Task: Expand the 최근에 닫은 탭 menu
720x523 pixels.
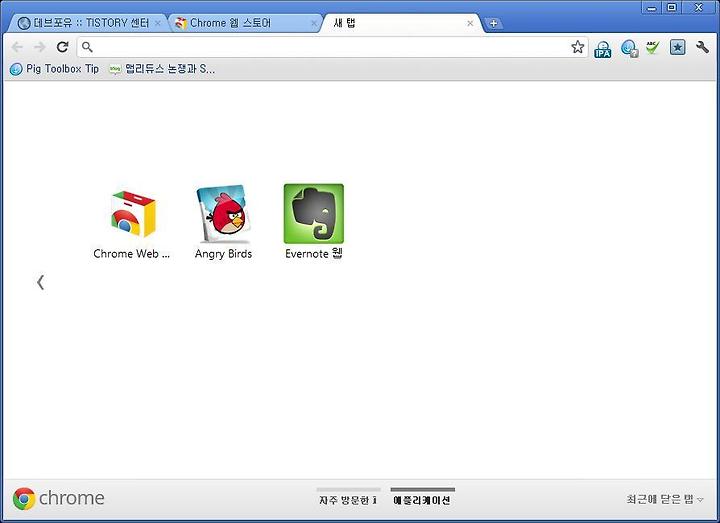Action: tap(665, 499)
